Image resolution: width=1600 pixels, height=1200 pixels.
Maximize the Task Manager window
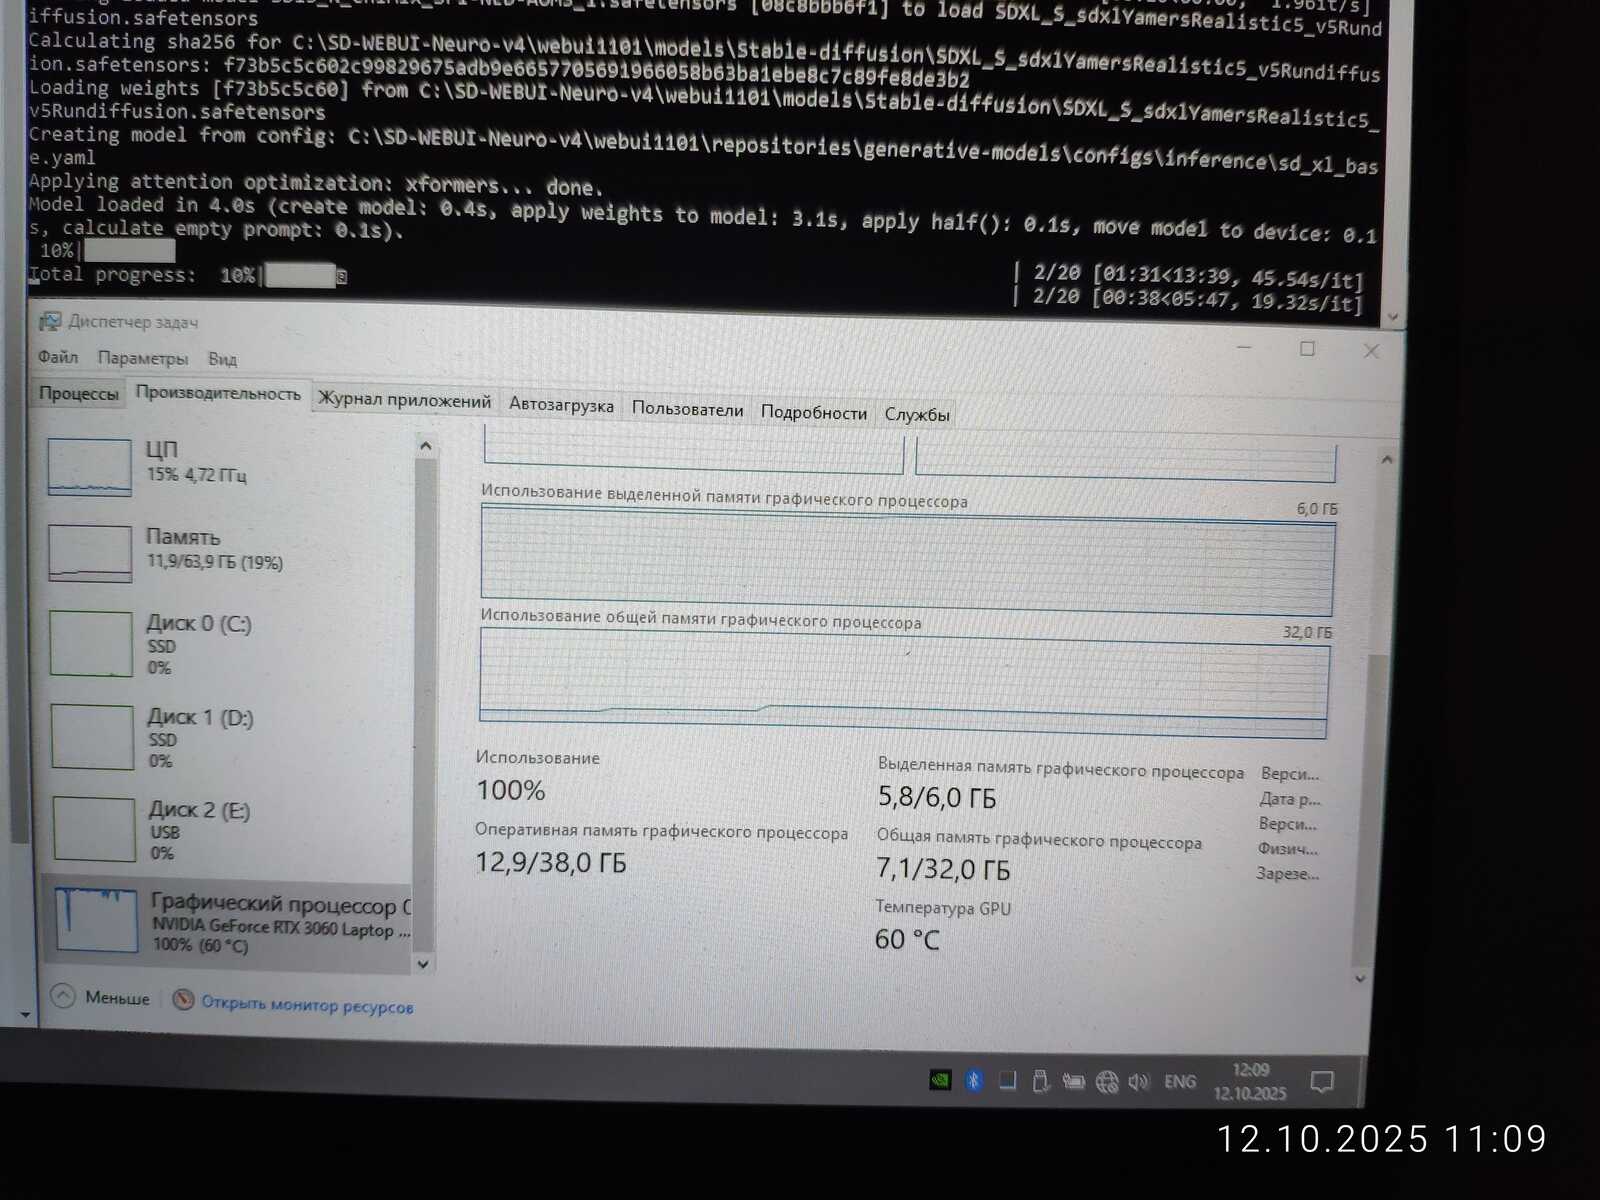coord(1307,348)
